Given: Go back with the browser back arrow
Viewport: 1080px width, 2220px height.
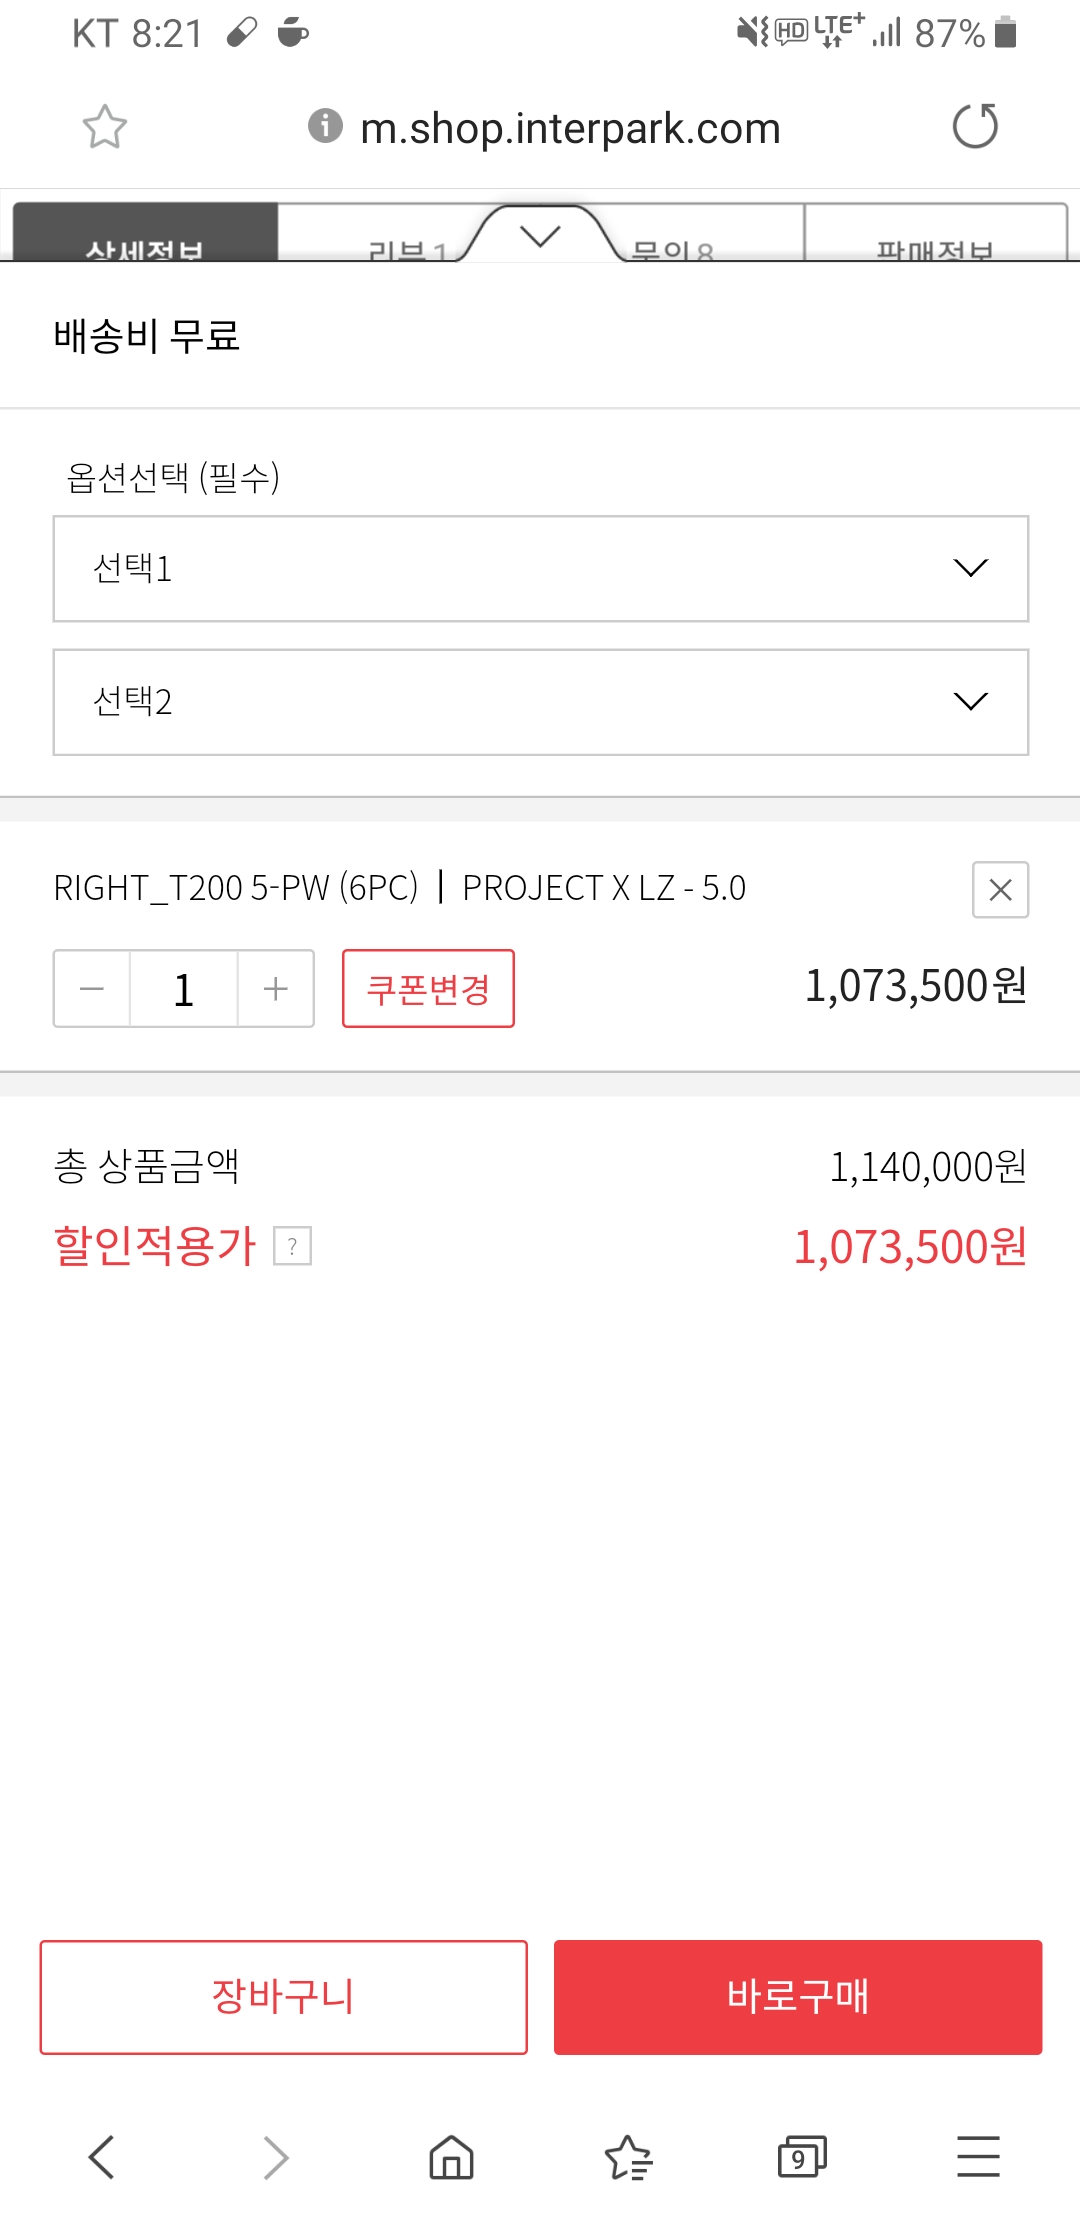Looking at the screenshot, I should (102, 2157).
